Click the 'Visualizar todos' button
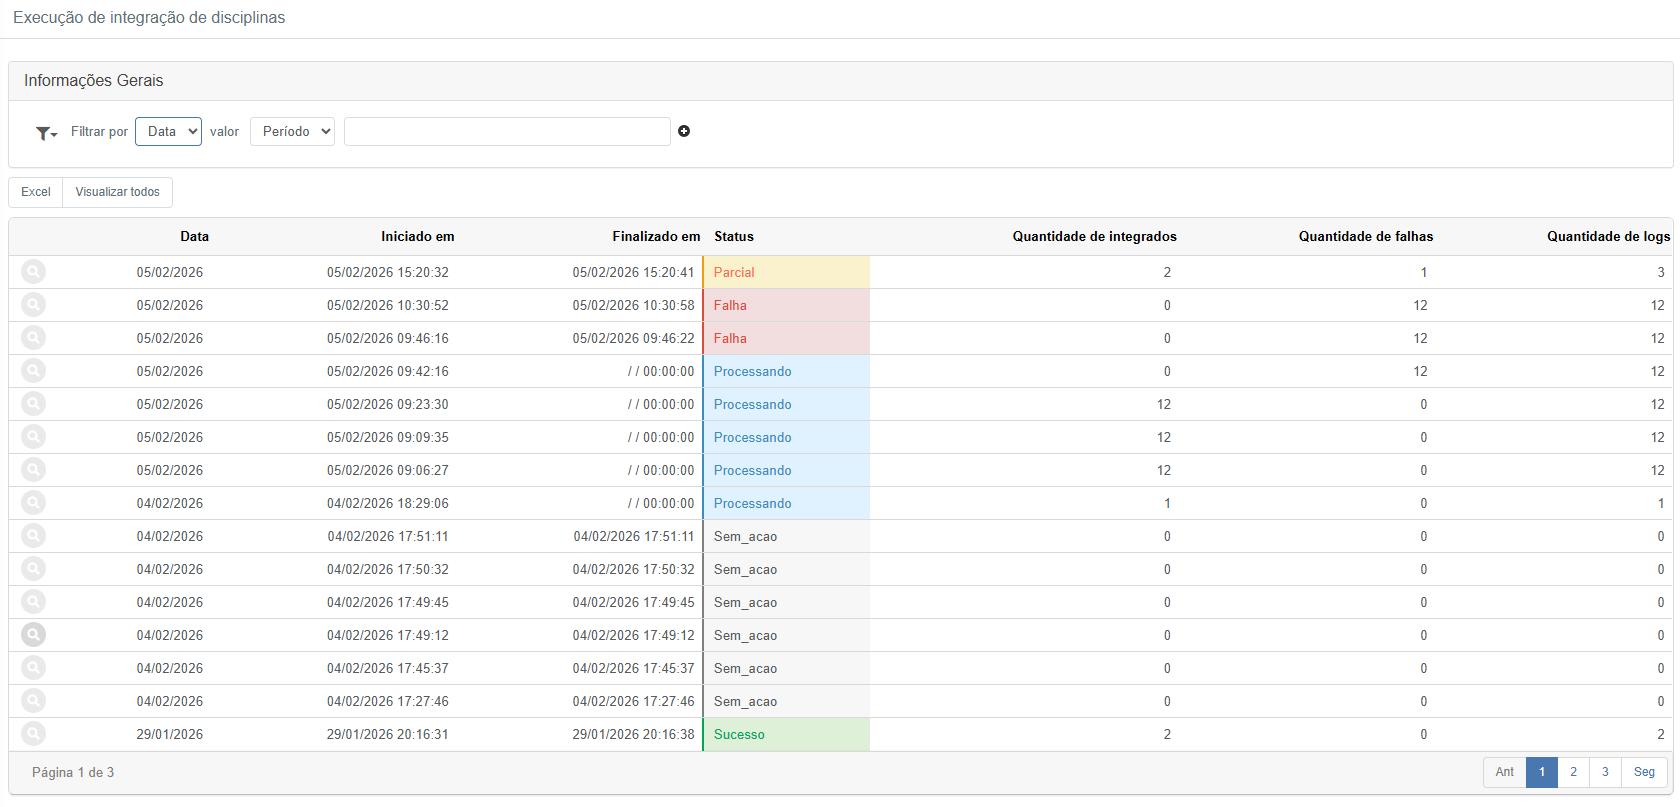This screenshot has width=1680, height=807. tap(117, 192)
